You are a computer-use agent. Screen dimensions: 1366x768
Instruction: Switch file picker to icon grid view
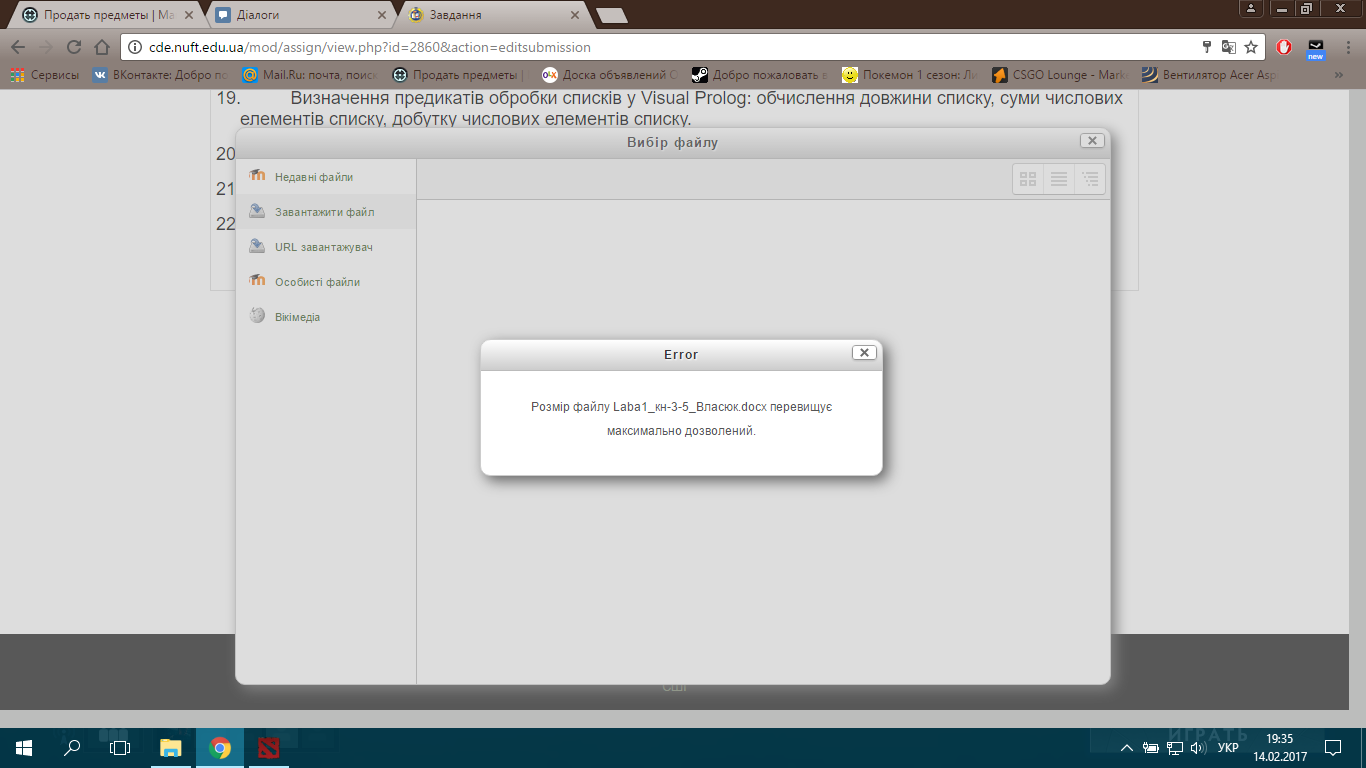[1028, 179]
